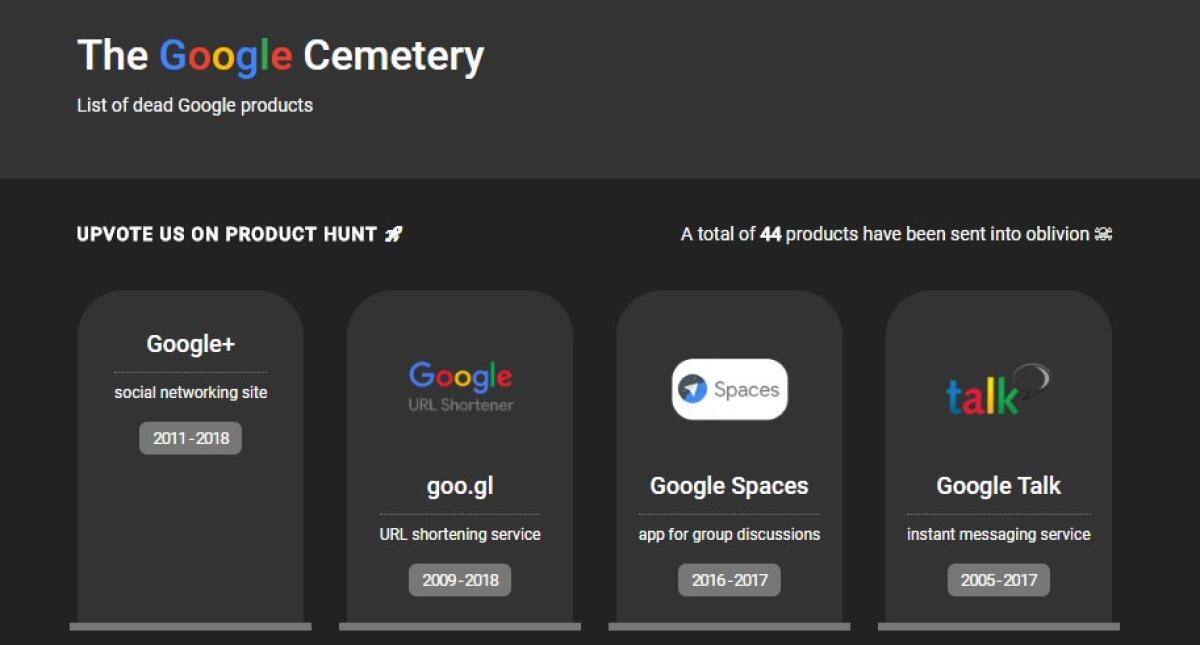Screen dimensions: 1200x645
Task: Click the rocket icon beside Product Hunt text
Action: (x=394, y=233)
